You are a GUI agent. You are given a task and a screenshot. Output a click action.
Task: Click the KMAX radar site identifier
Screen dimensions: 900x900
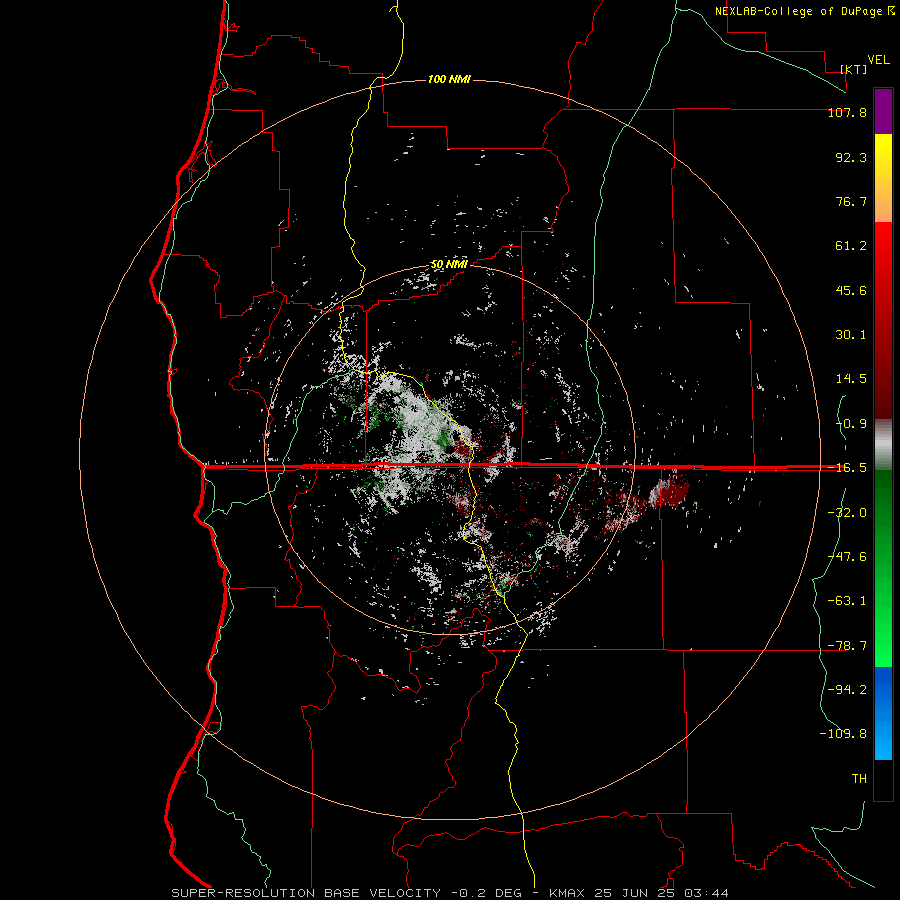coord(567,893)
